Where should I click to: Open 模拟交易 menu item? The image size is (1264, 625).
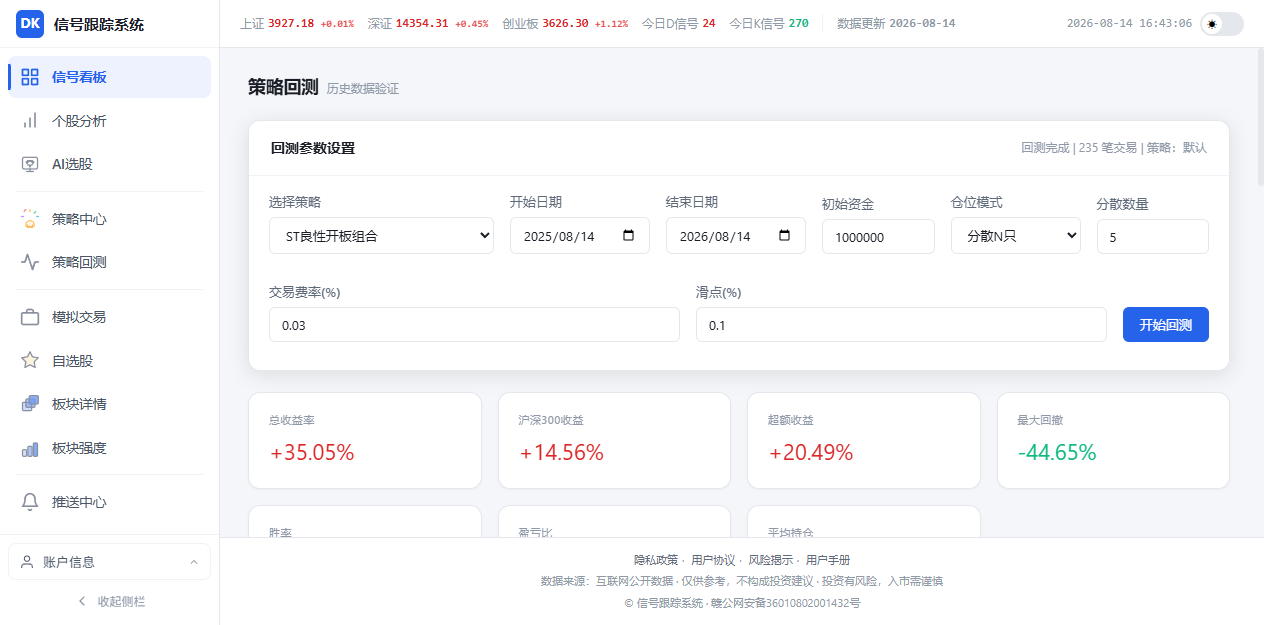point(109,317)
